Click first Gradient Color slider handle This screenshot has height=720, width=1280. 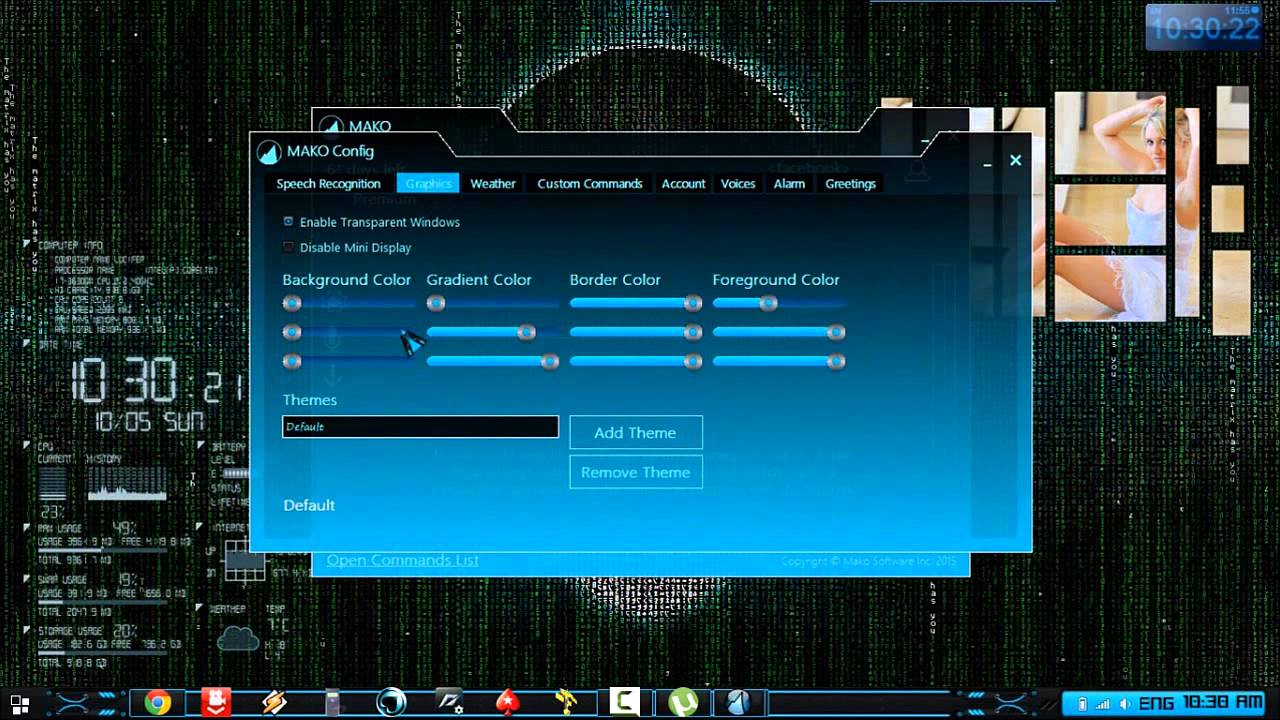coord(436,303)
